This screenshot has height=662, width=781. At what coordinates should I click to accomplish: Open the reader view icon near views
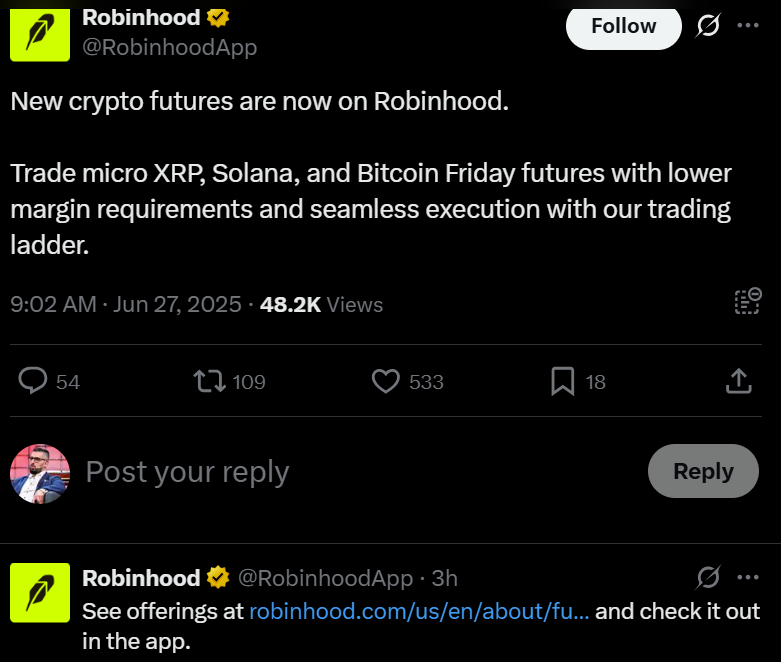[x=747, y=302]
